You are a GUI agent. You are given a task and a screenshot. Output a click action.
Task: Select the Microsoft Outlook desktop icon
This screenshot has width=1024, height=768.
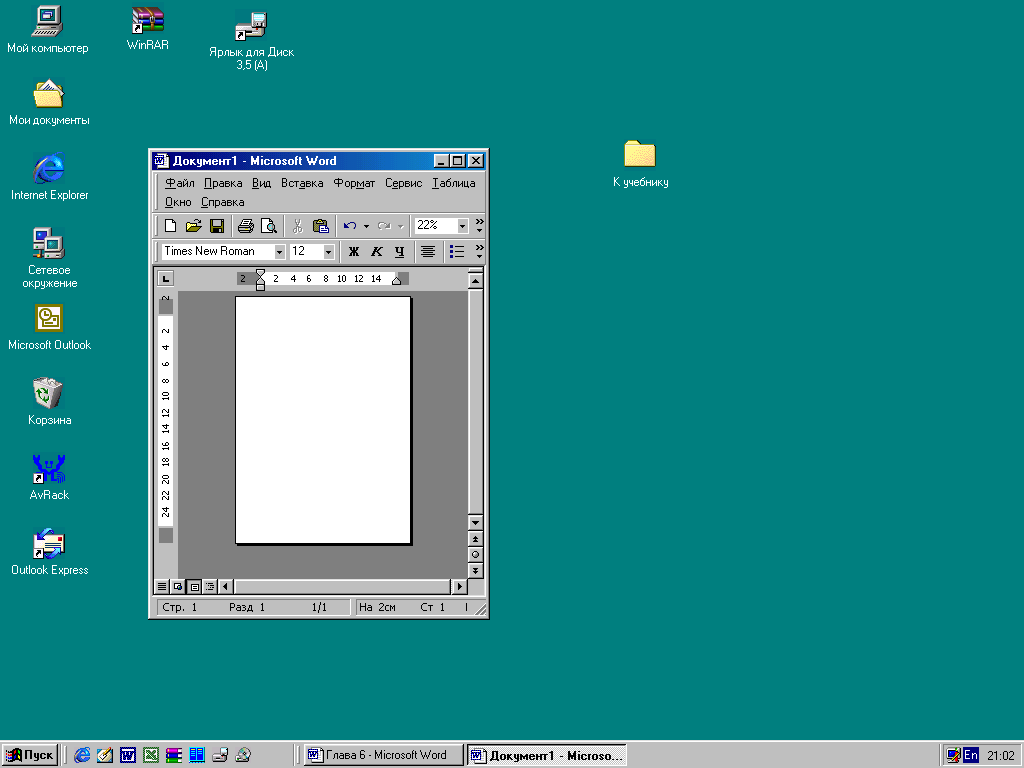pos(49,327)
